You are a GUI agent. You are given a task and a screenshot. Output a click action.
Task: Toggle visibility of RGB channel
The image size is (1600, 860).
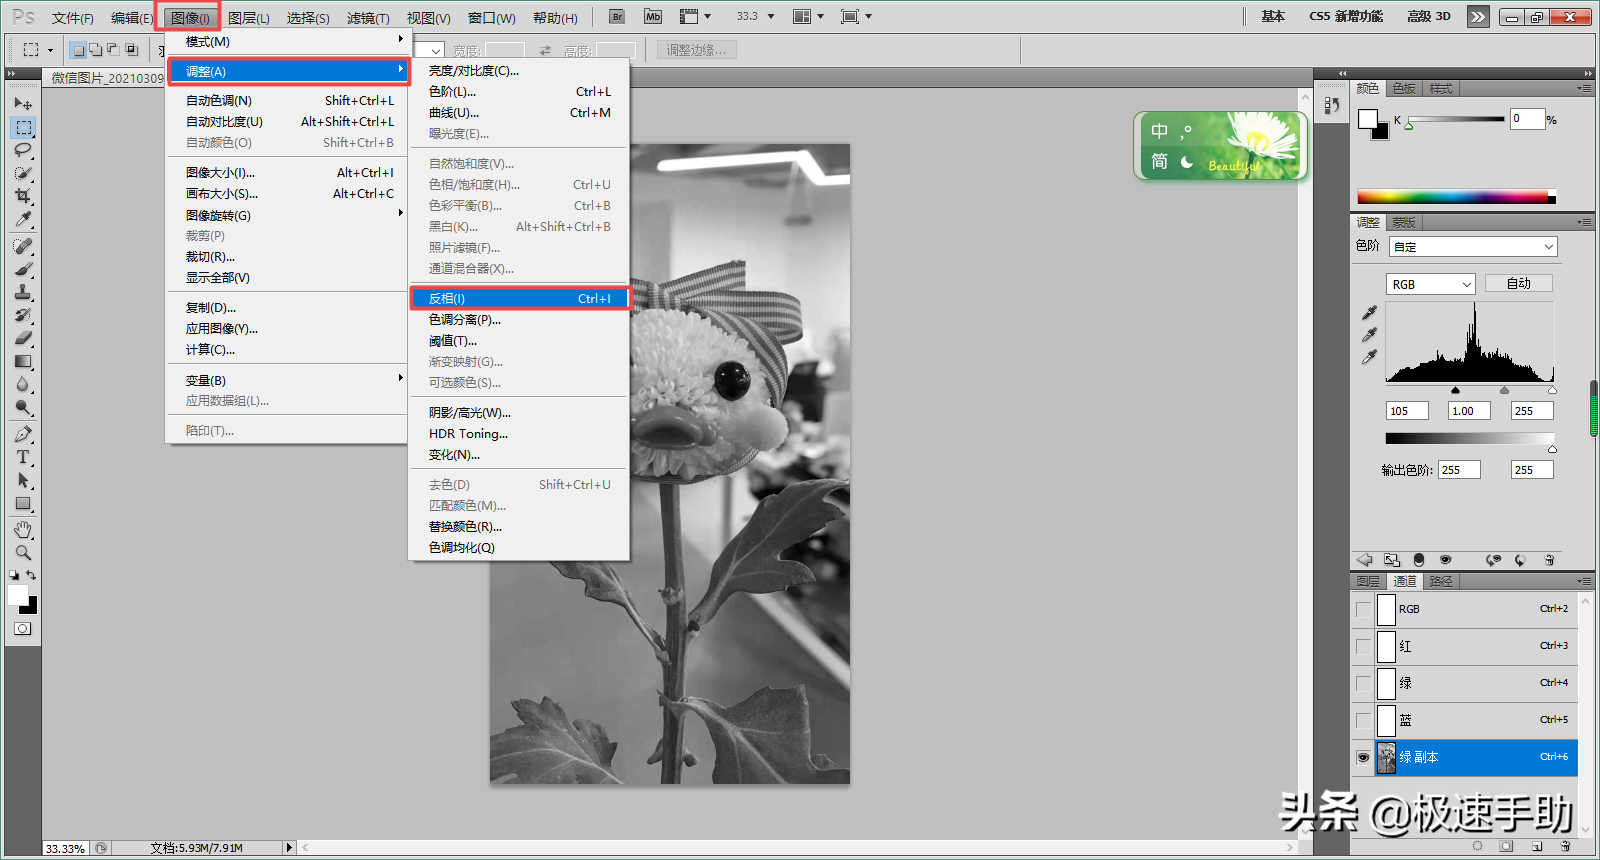coord(1363,609)
